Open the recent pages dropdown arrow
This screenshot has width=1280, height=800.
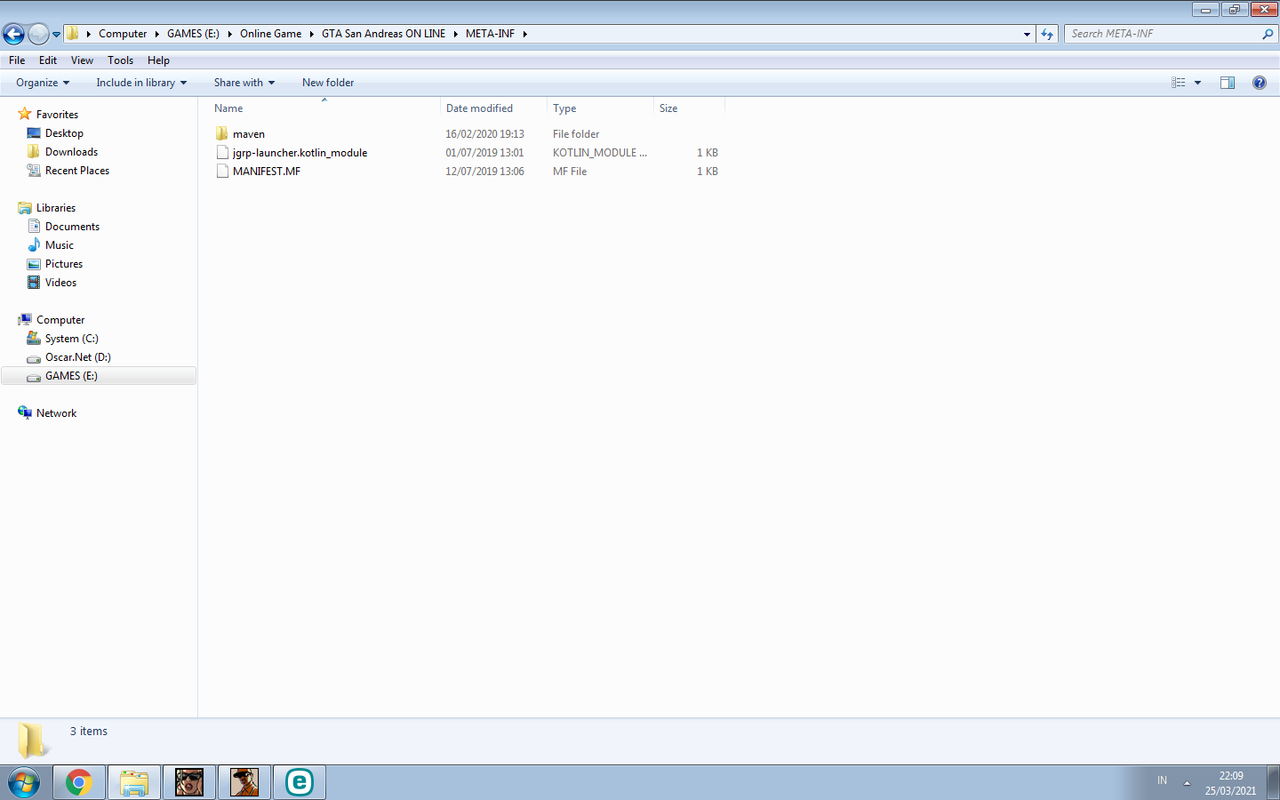(x=57, y=34)
